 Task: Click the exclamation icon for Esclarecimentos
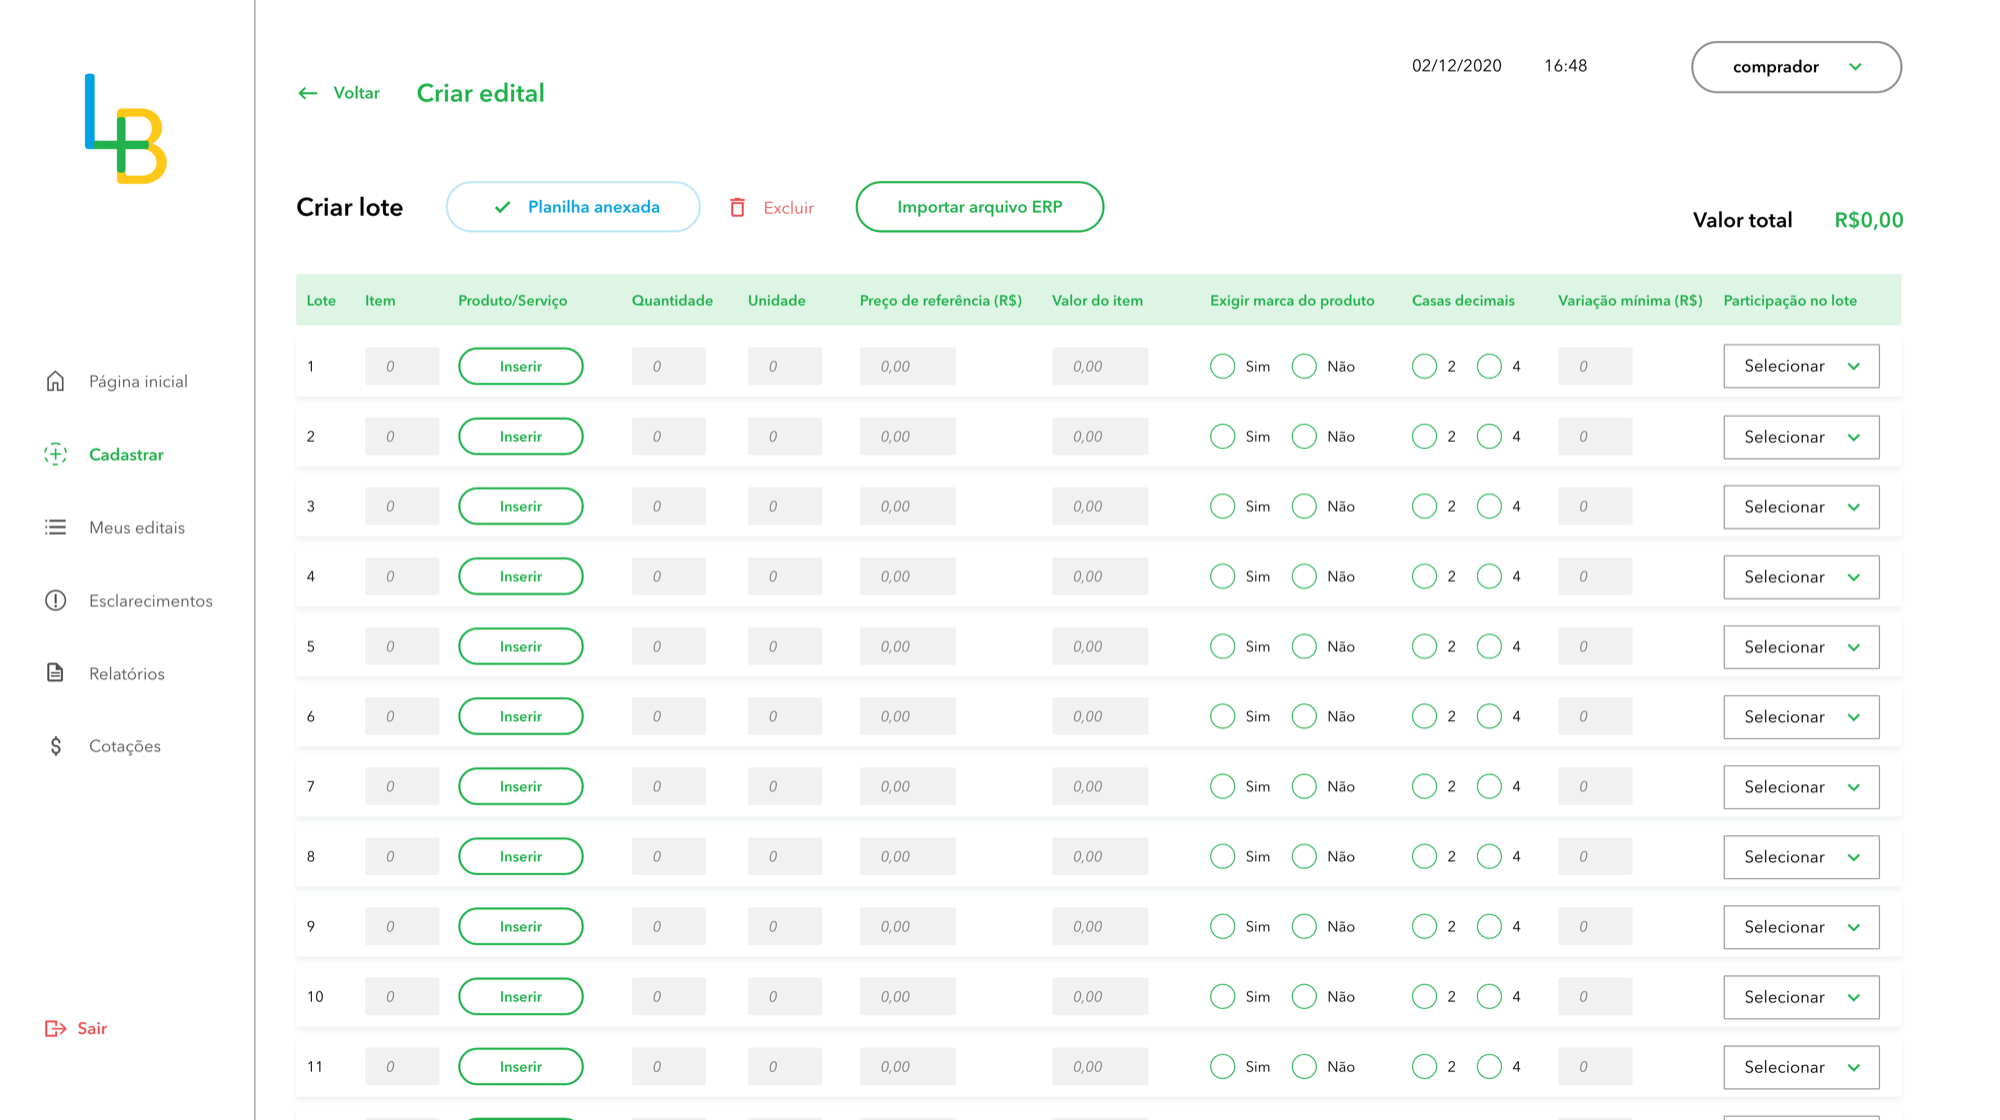click(x=56, y=600)
